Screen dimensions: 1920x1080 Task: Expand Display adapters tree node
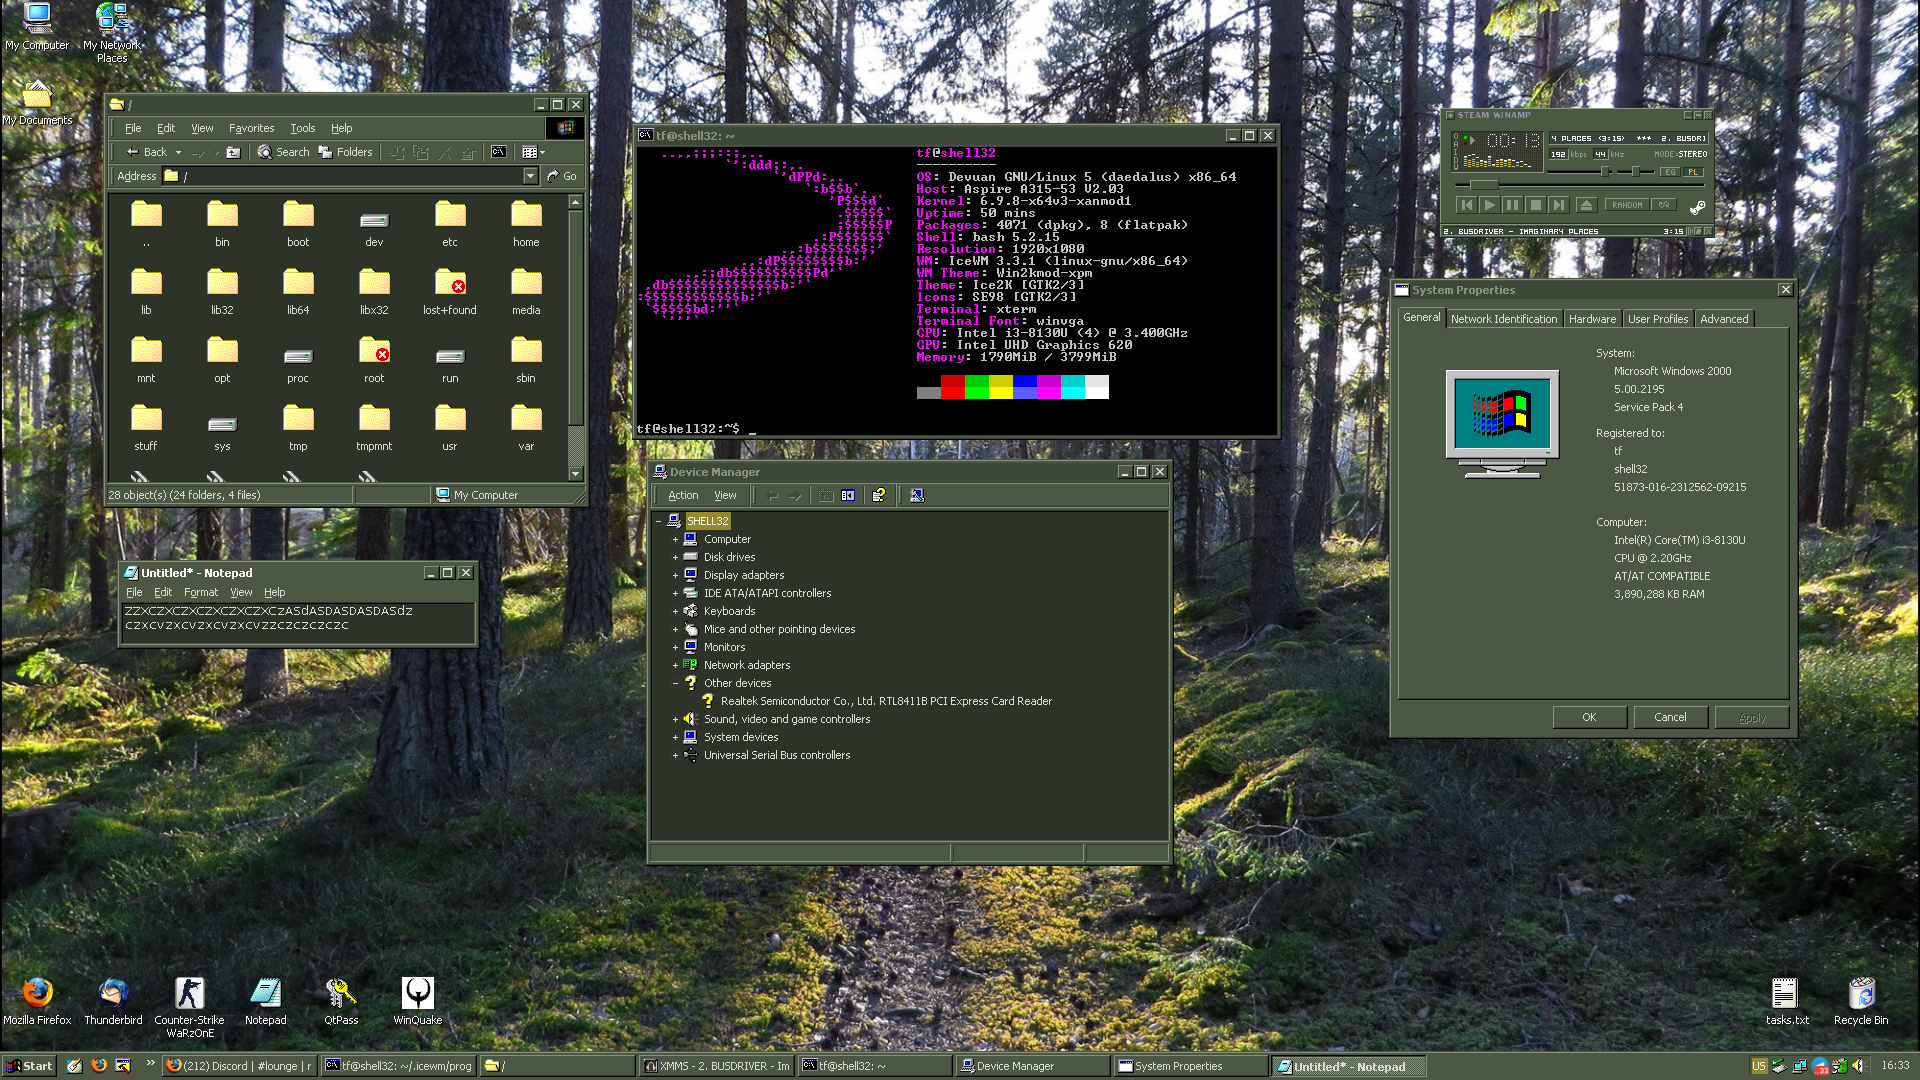[x=675, y=575]
